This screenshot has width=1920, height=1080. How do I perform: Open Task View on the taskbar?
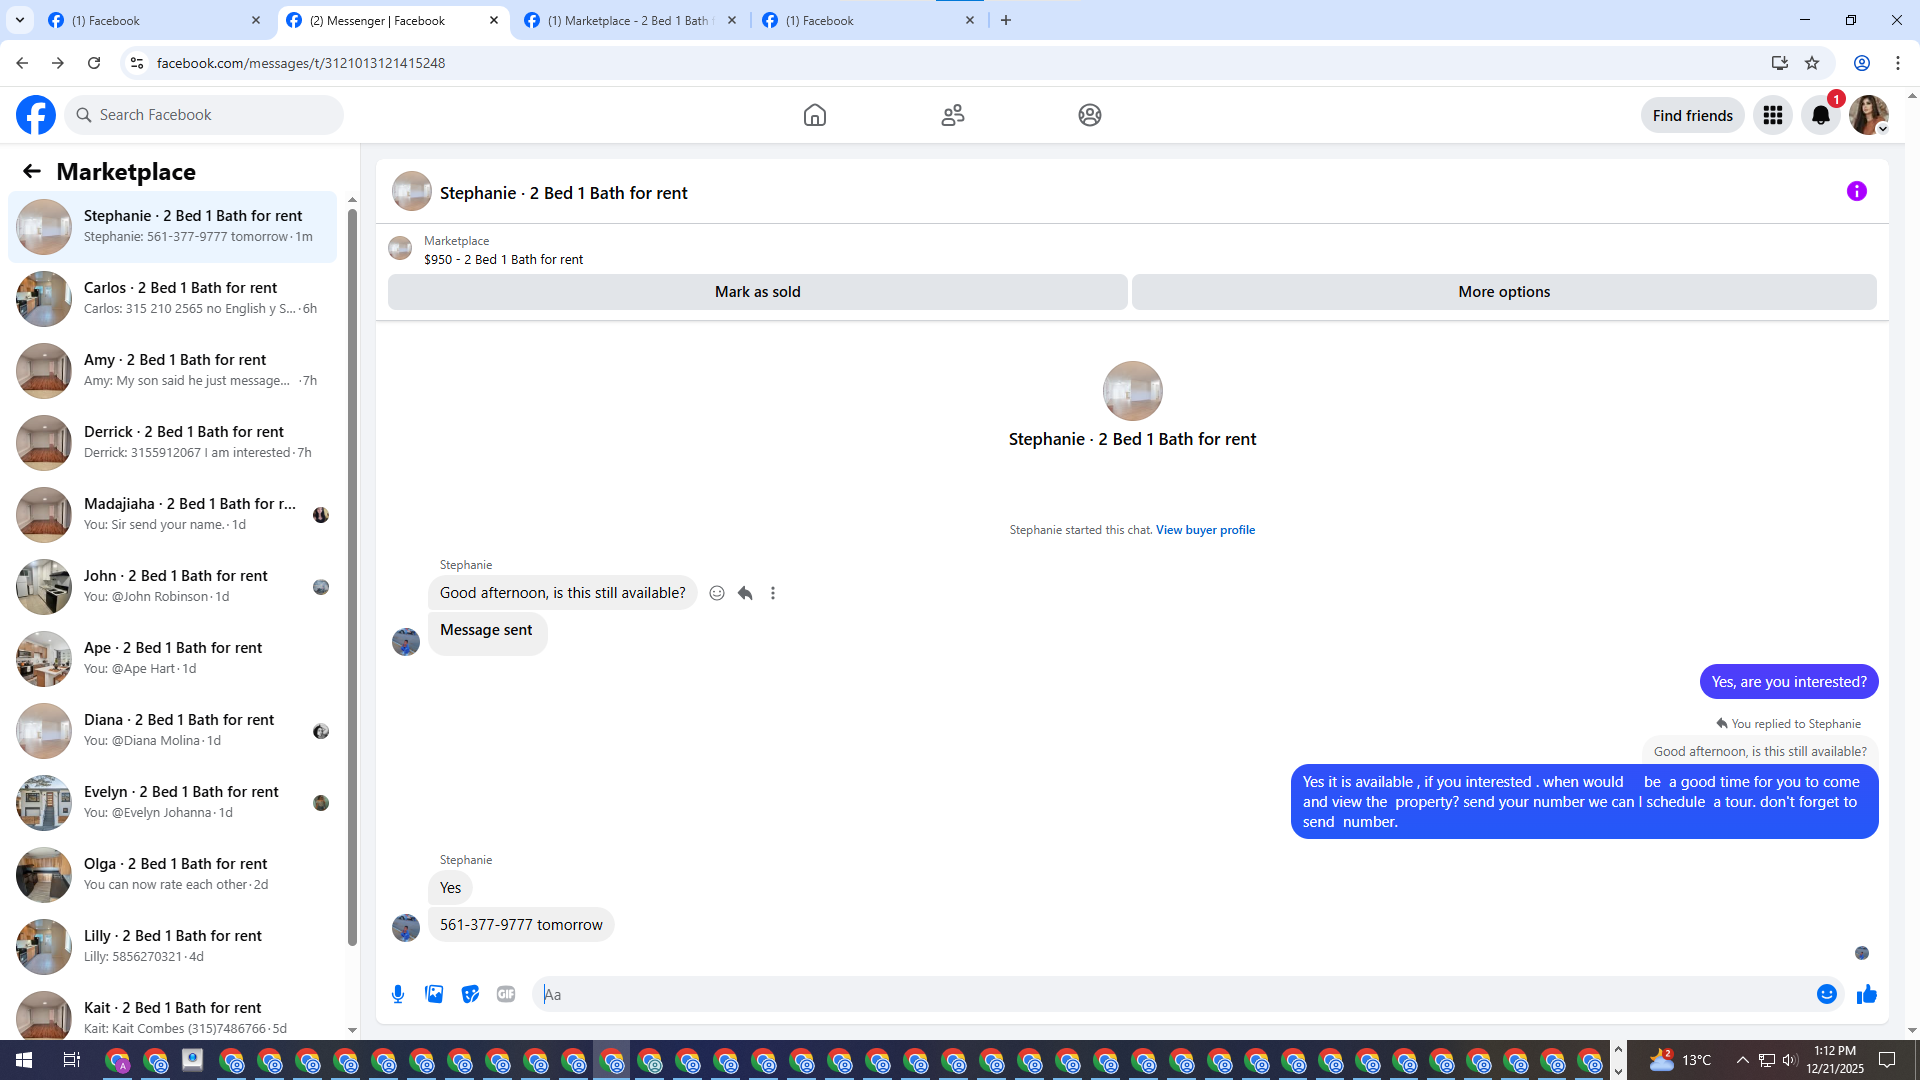pos(71,1060)
